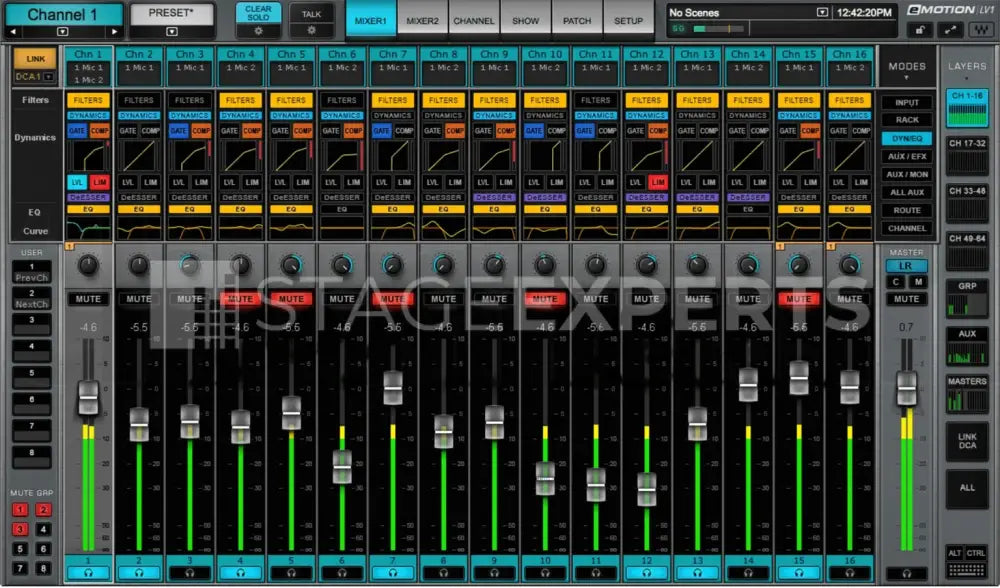Click channel 13 headphone cue icon
Screen dimensions: 1000x588
(697, 573)
